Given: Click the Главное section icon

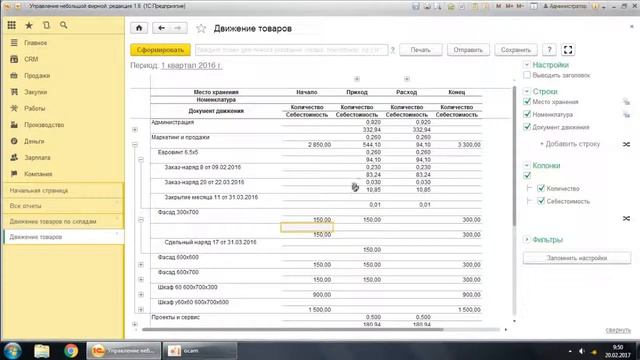Looking at the screenshot, I should [14, 42].
